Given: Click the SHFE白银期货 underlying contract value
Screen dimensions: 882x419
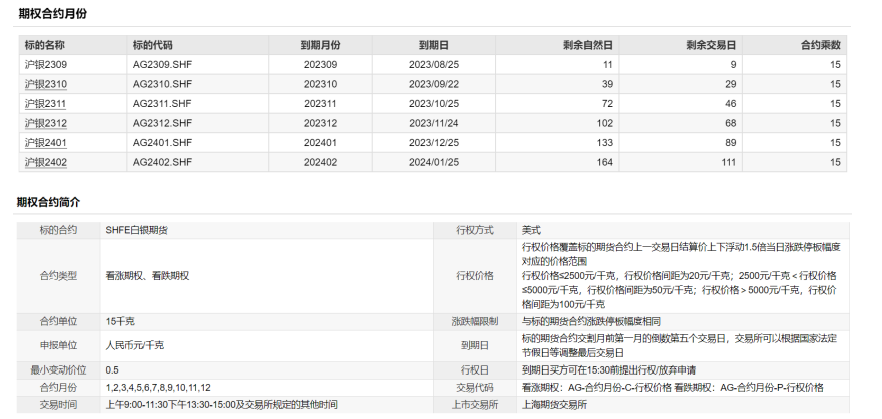Looking at the screenshot, I should 137,230.
